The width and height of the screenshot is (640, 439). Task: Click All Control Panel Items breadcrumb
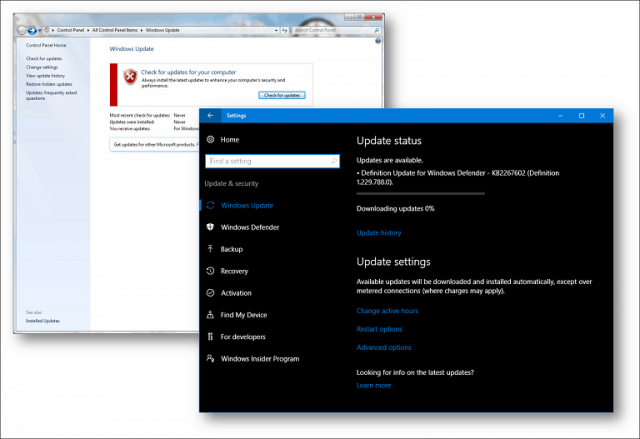pos(115,30)
